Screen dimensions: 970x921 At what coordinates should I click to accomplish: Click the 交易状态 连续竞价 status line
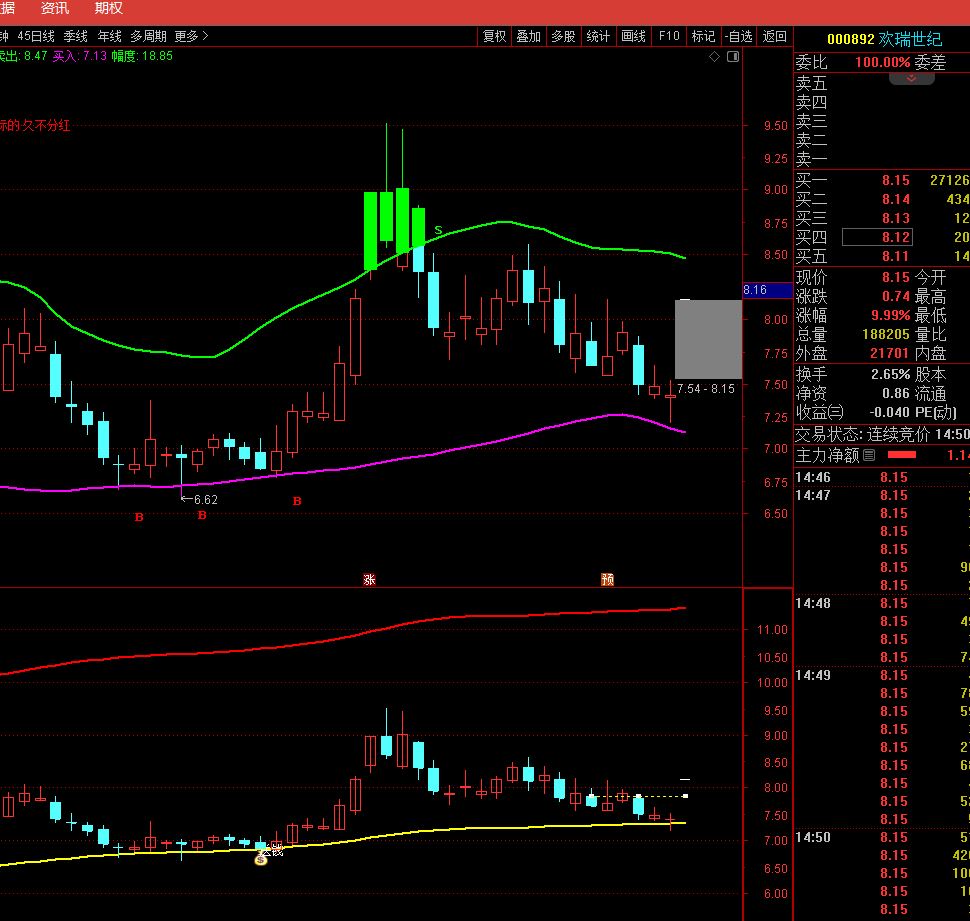pyautogui.click(x=882, y=434)
